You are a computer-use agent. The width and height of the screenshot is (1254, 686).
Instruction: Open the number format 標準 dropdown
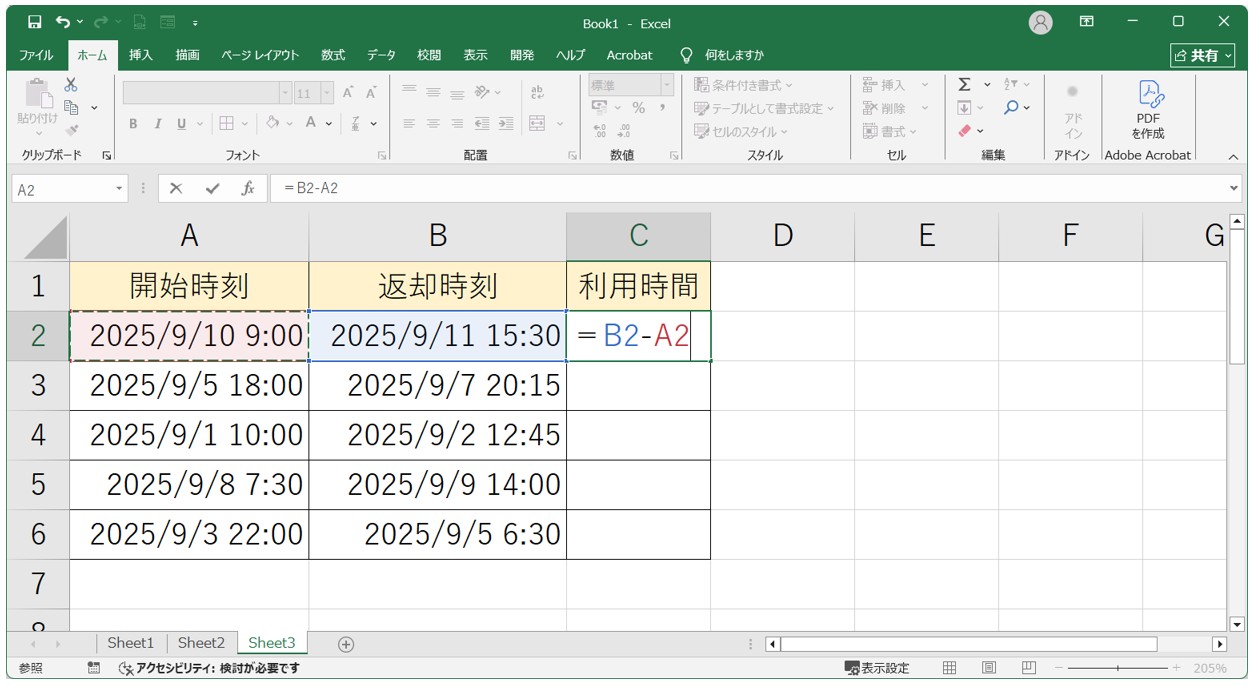pos(665,85)
